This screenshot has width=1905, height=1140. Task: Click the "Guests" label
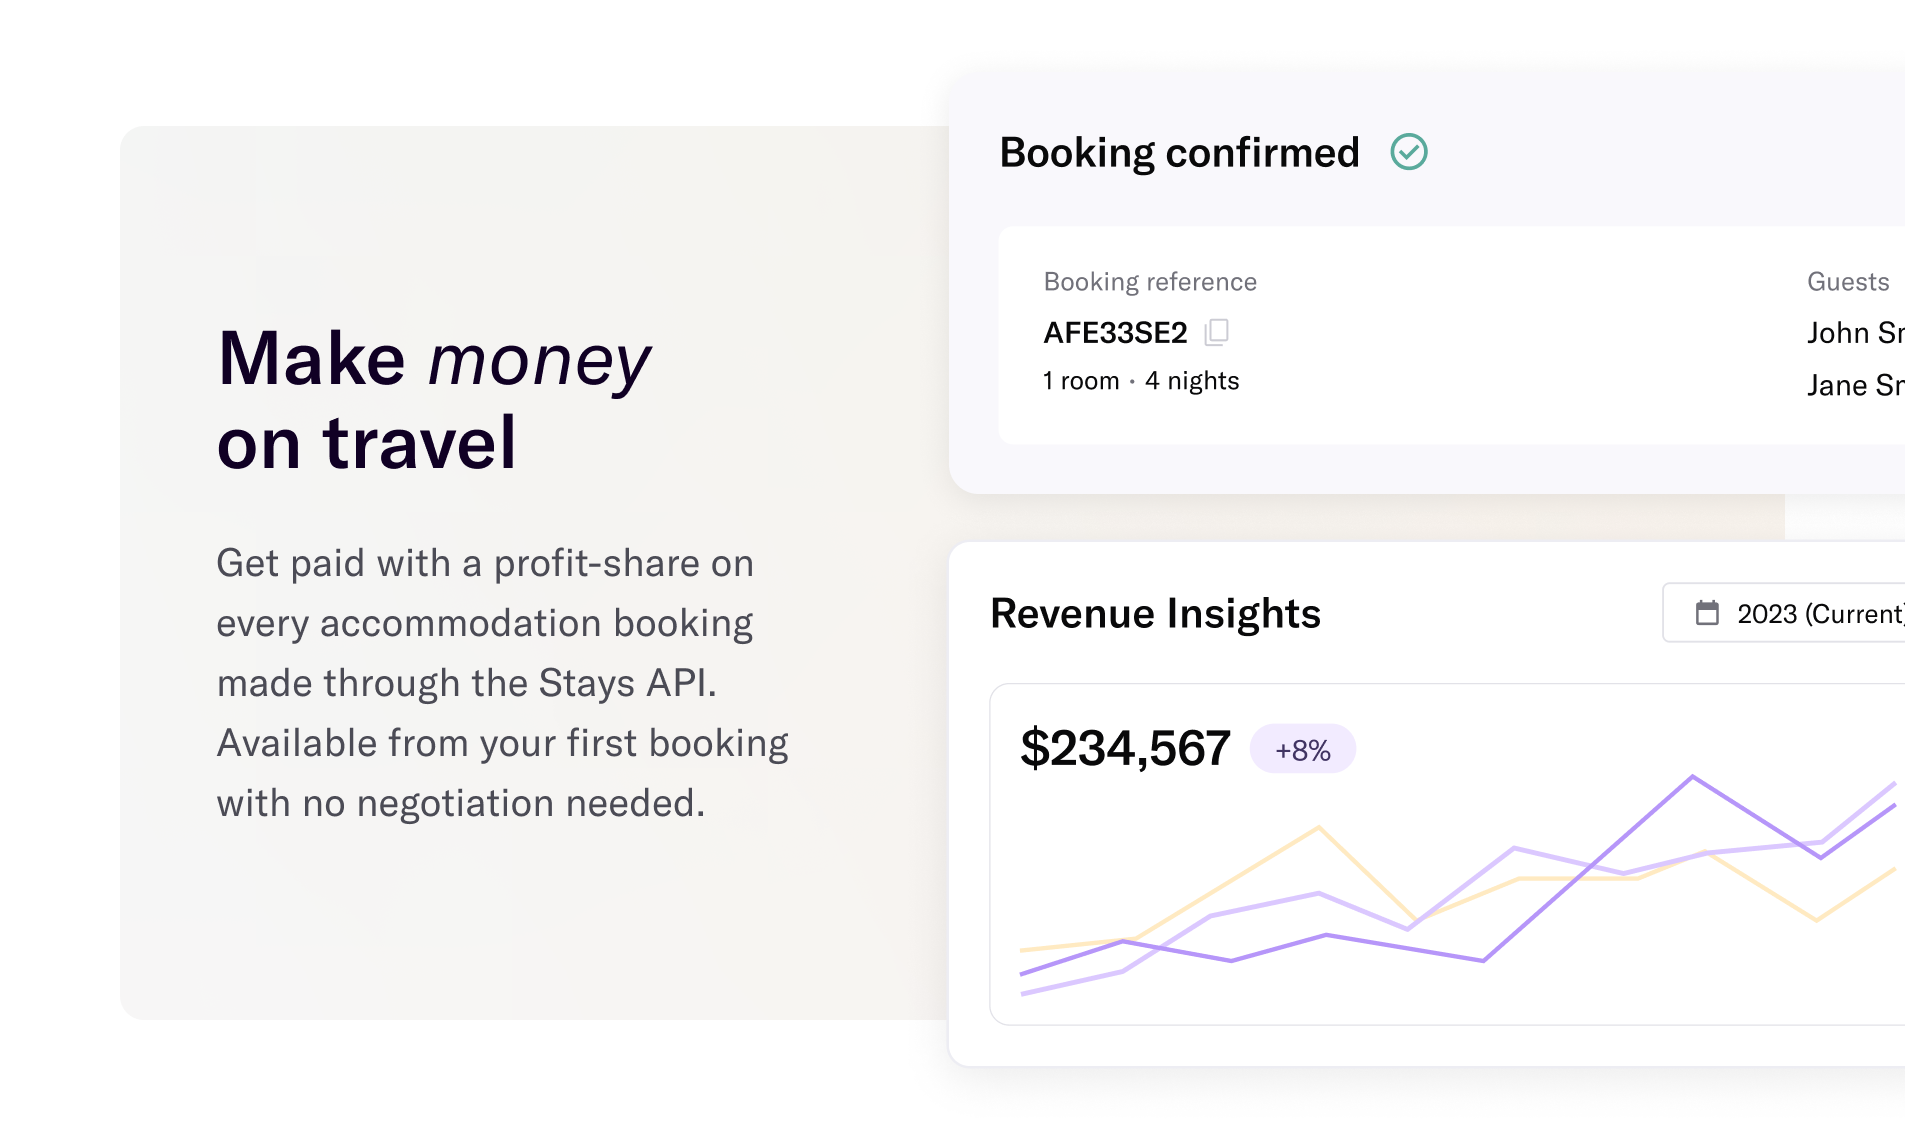tap(1848, 282)
